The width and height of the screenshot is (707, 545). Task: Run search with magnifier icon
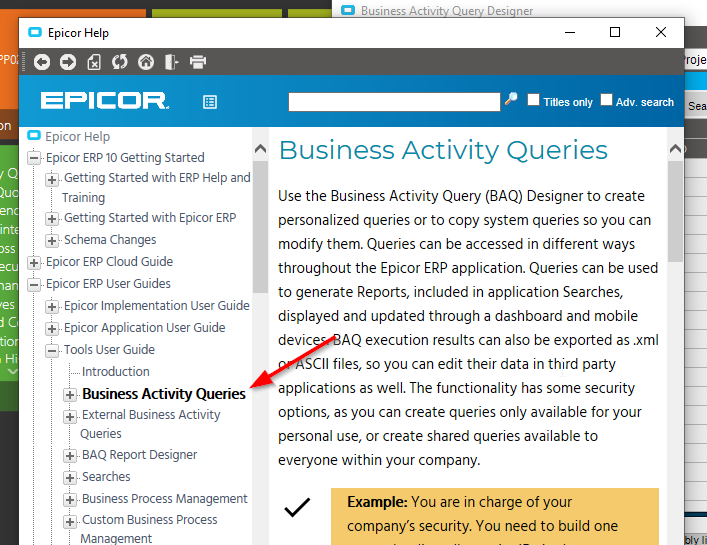pyautogui.click(x=511, y=98)
